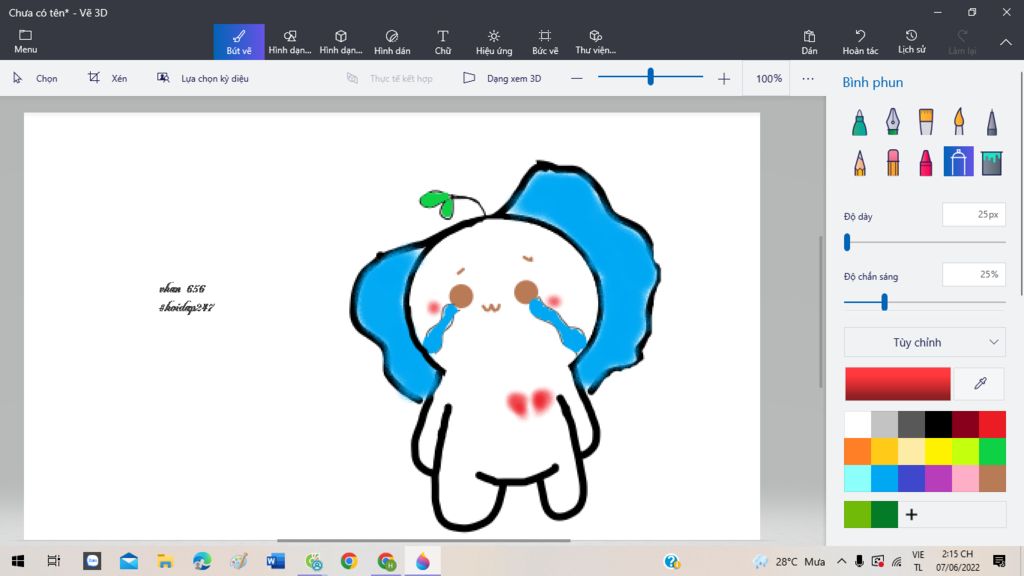Adjust the Độ chắn sáng opacity slider

(925, 302)
